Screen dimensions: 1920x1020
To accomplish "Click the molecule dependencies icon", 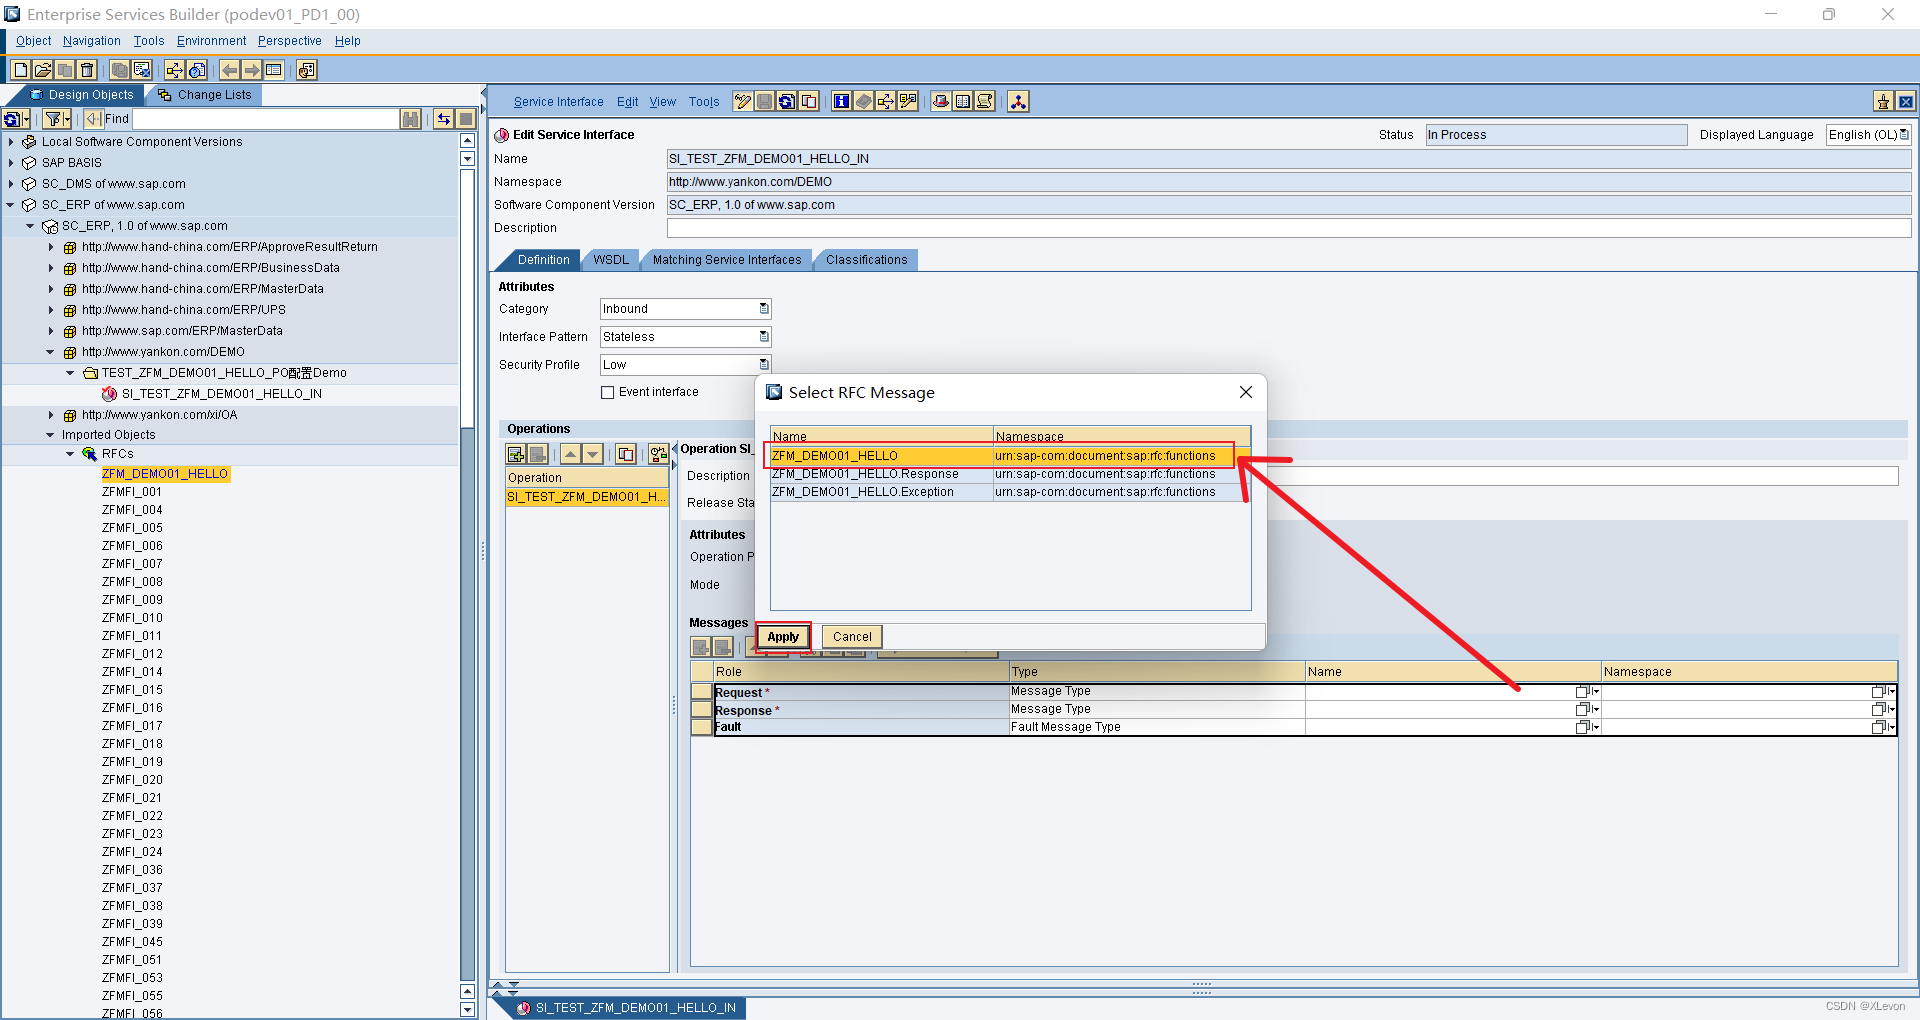I will [x=1018, y=101].
